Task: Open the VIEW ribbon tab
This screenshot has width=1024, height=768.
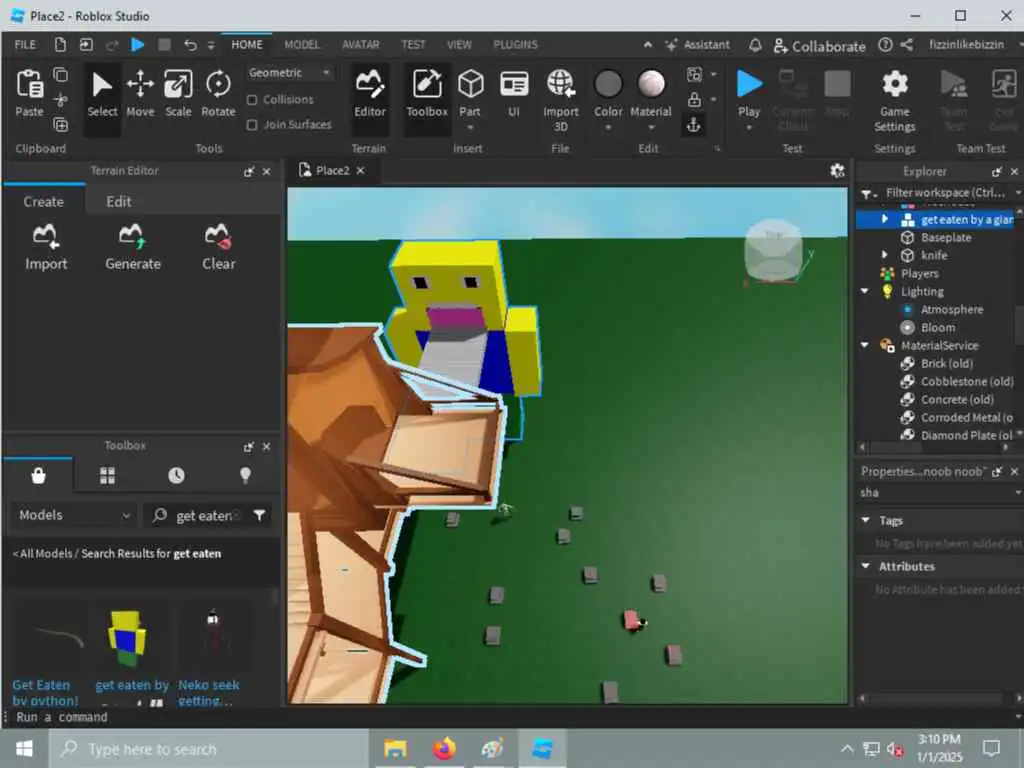Action: click(x=459, y=44)
